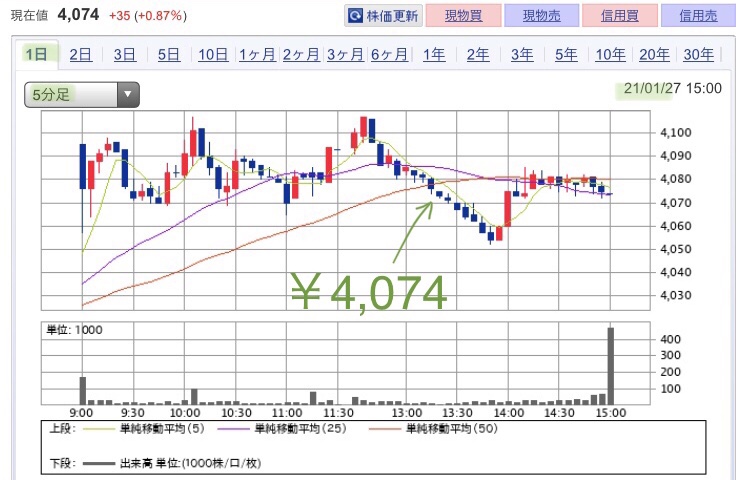743x480 pixels.
Task: Click the 13:00 time axis label
Action: click(407, 413)
